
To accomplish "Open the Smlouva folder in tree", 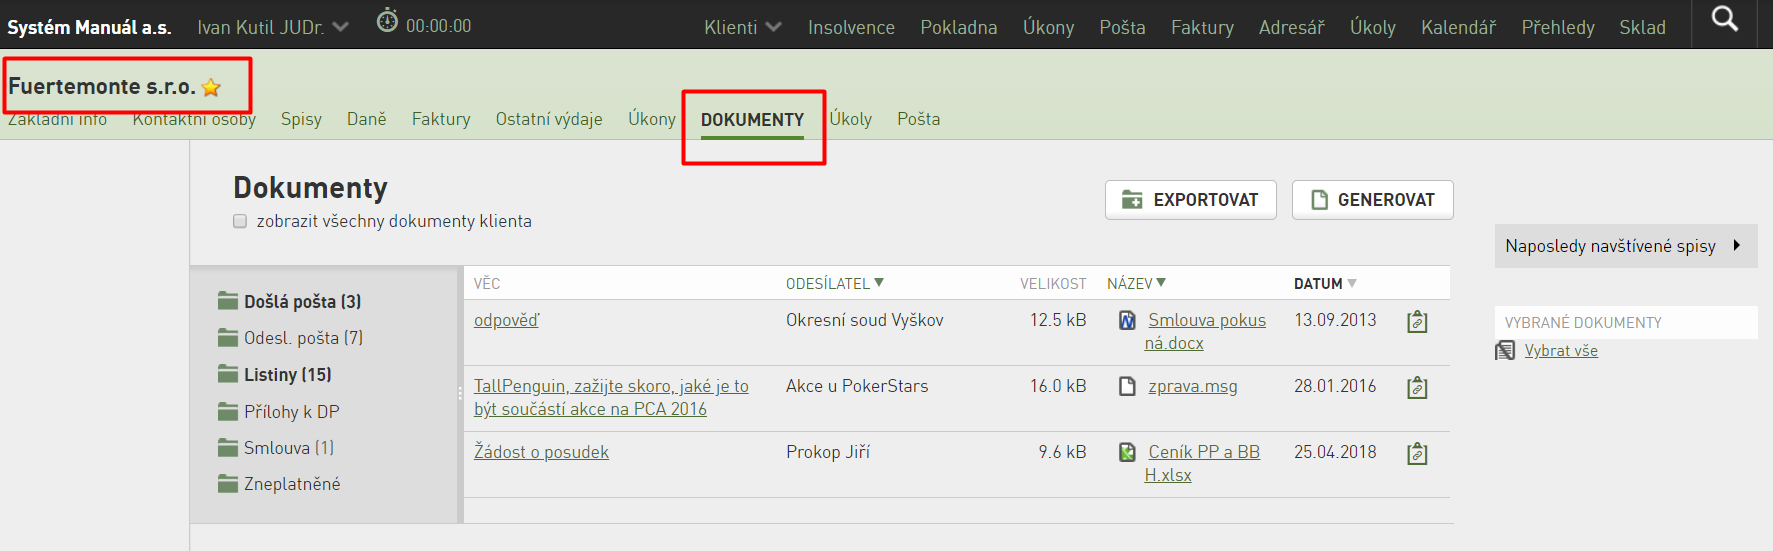I will [x=277, y=448].
